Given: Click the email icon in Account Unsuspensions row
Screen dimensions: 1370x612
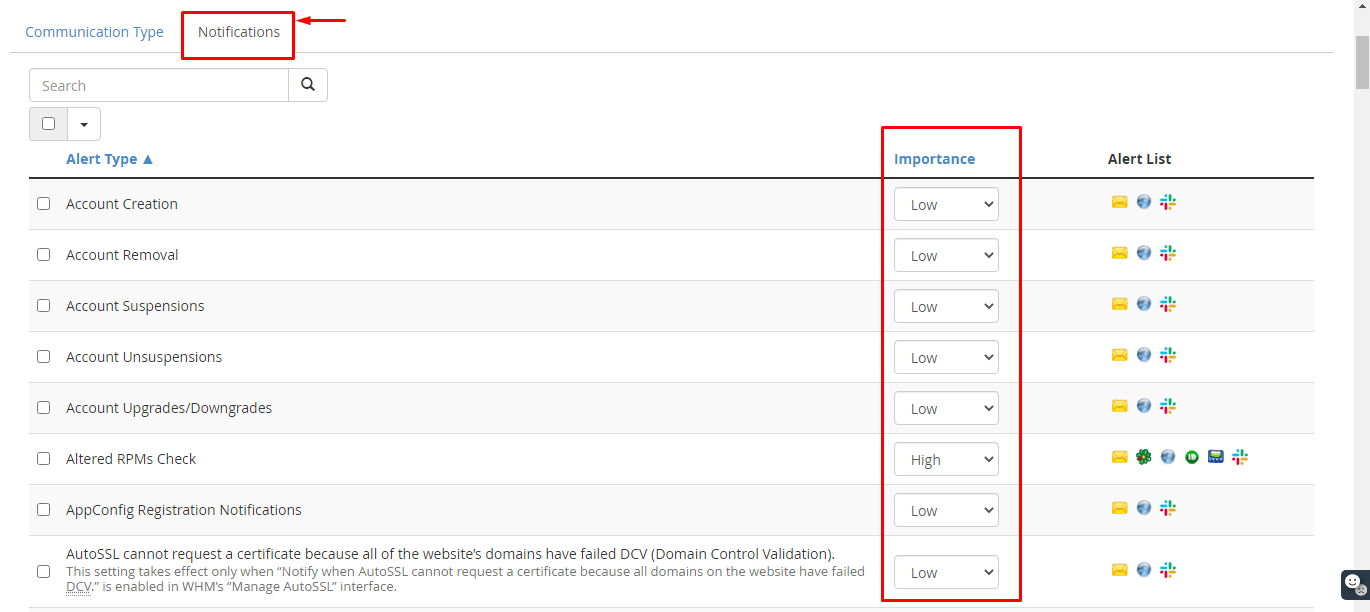Looking at the screenshot, I should point(1119,355).
